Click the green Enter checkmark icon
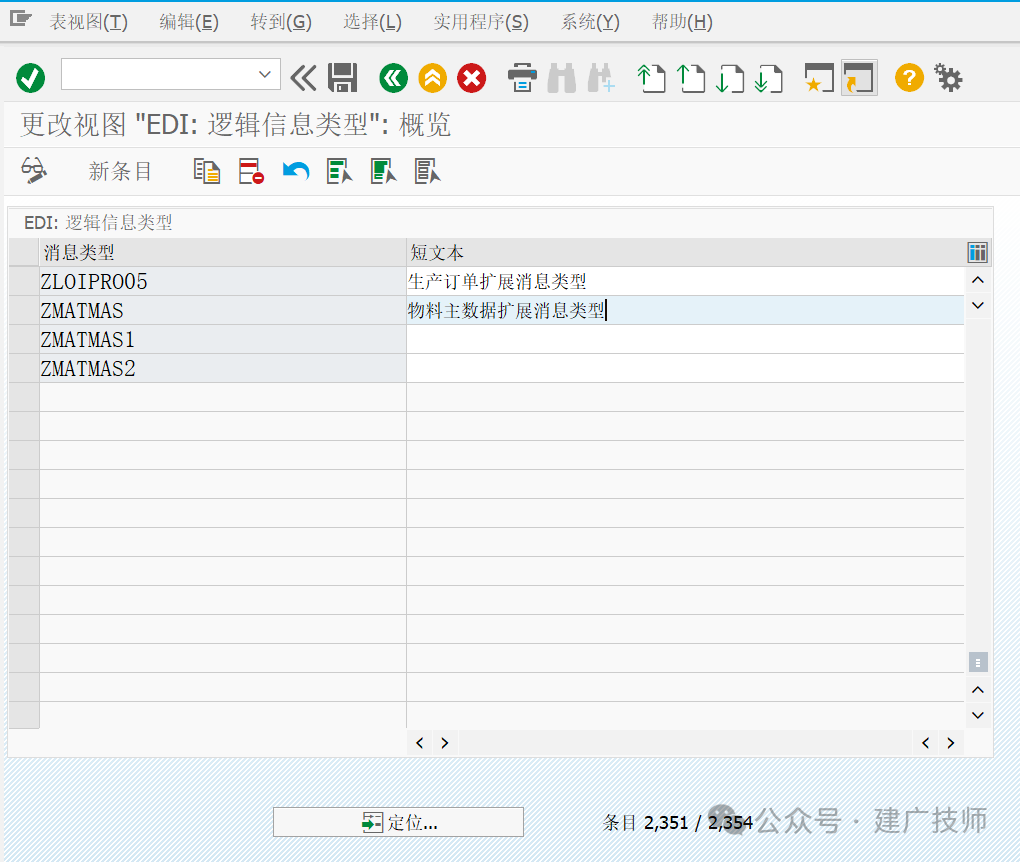Viewport: 1020px width, 862px height. 31,79
